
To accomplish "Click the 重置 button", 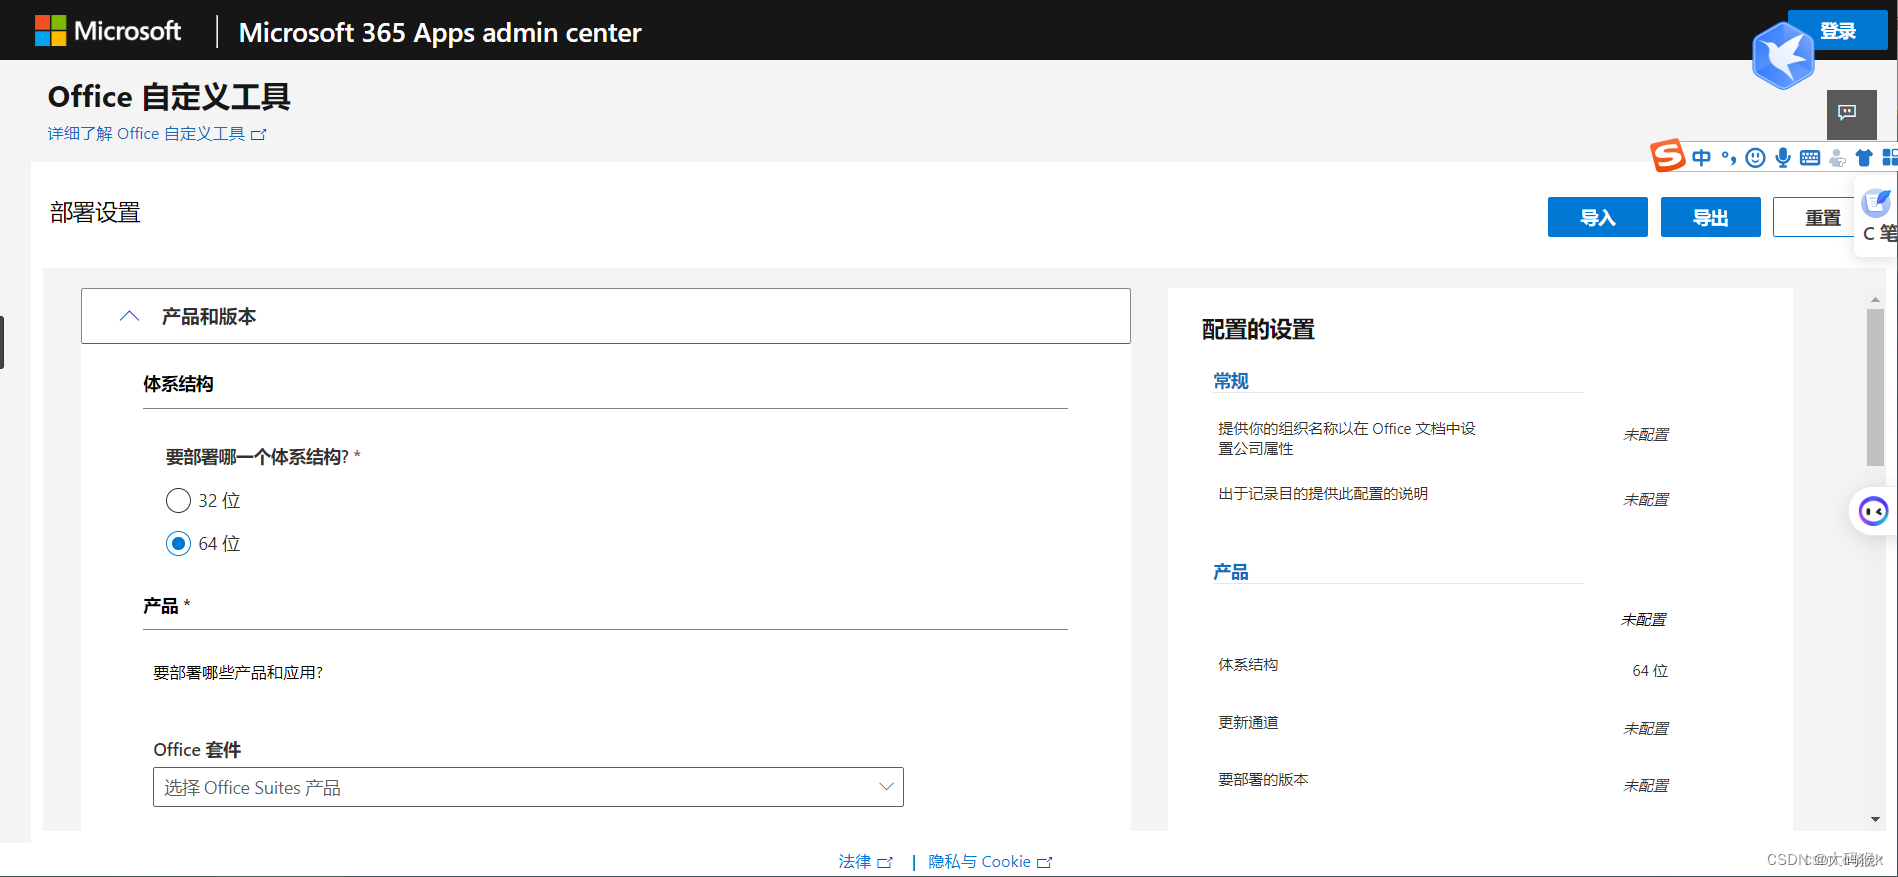I will coord(1822,217).
